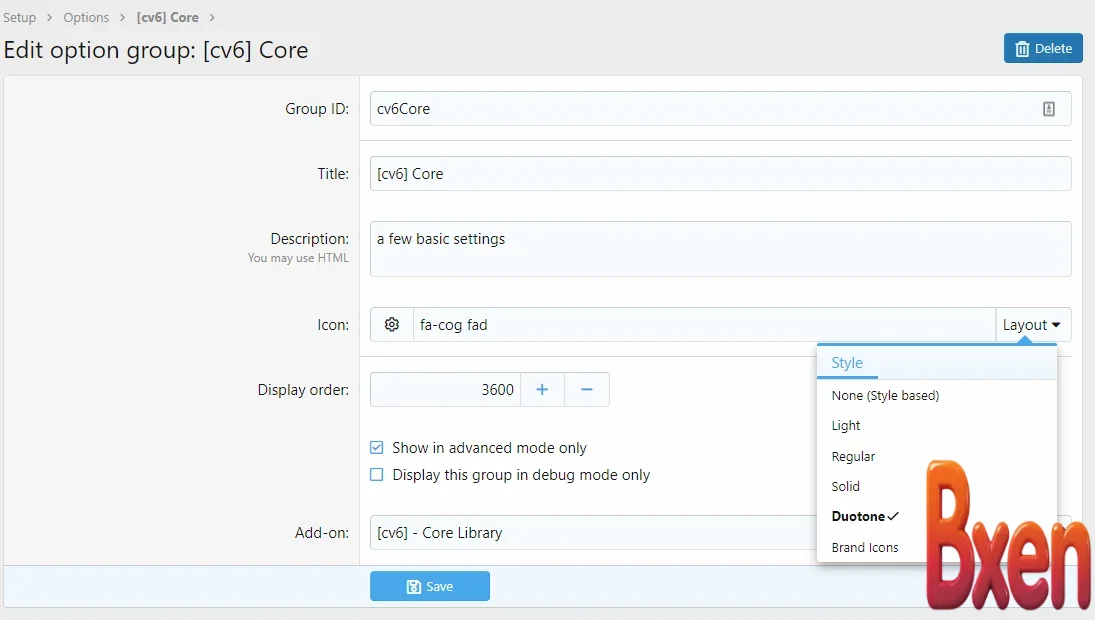Enable Display this group in debug mode only
Screen dimensions: 1095x620
tap(376, 475)
